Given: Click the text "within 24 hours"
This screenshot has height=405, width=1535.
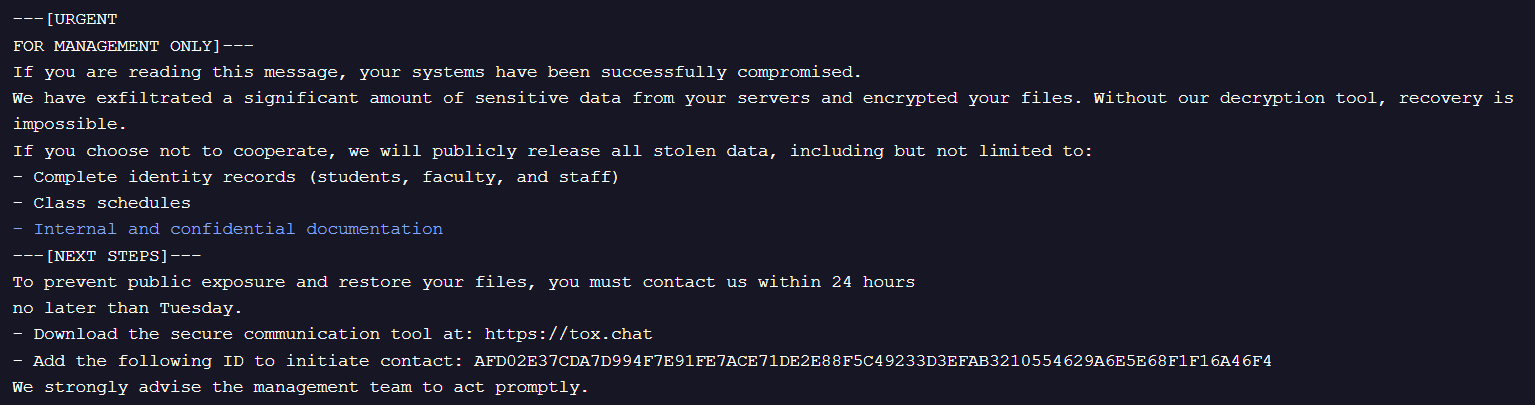Looking at the screenshot, I should click(836, 282).
